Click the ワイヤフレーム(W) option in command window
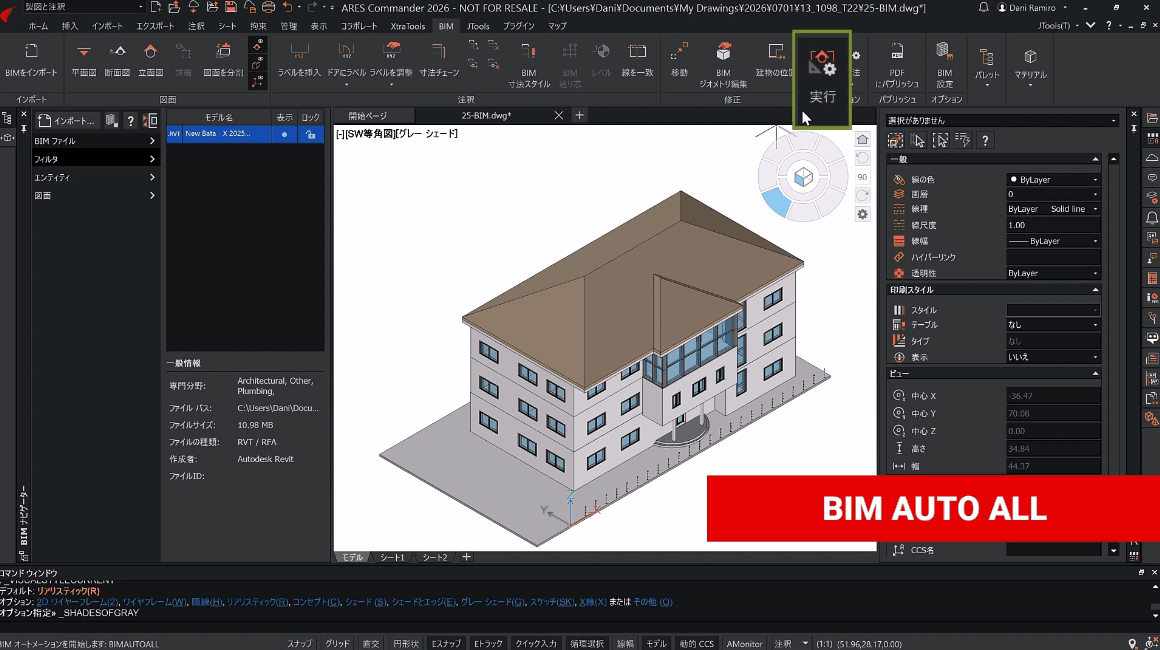 154,602
